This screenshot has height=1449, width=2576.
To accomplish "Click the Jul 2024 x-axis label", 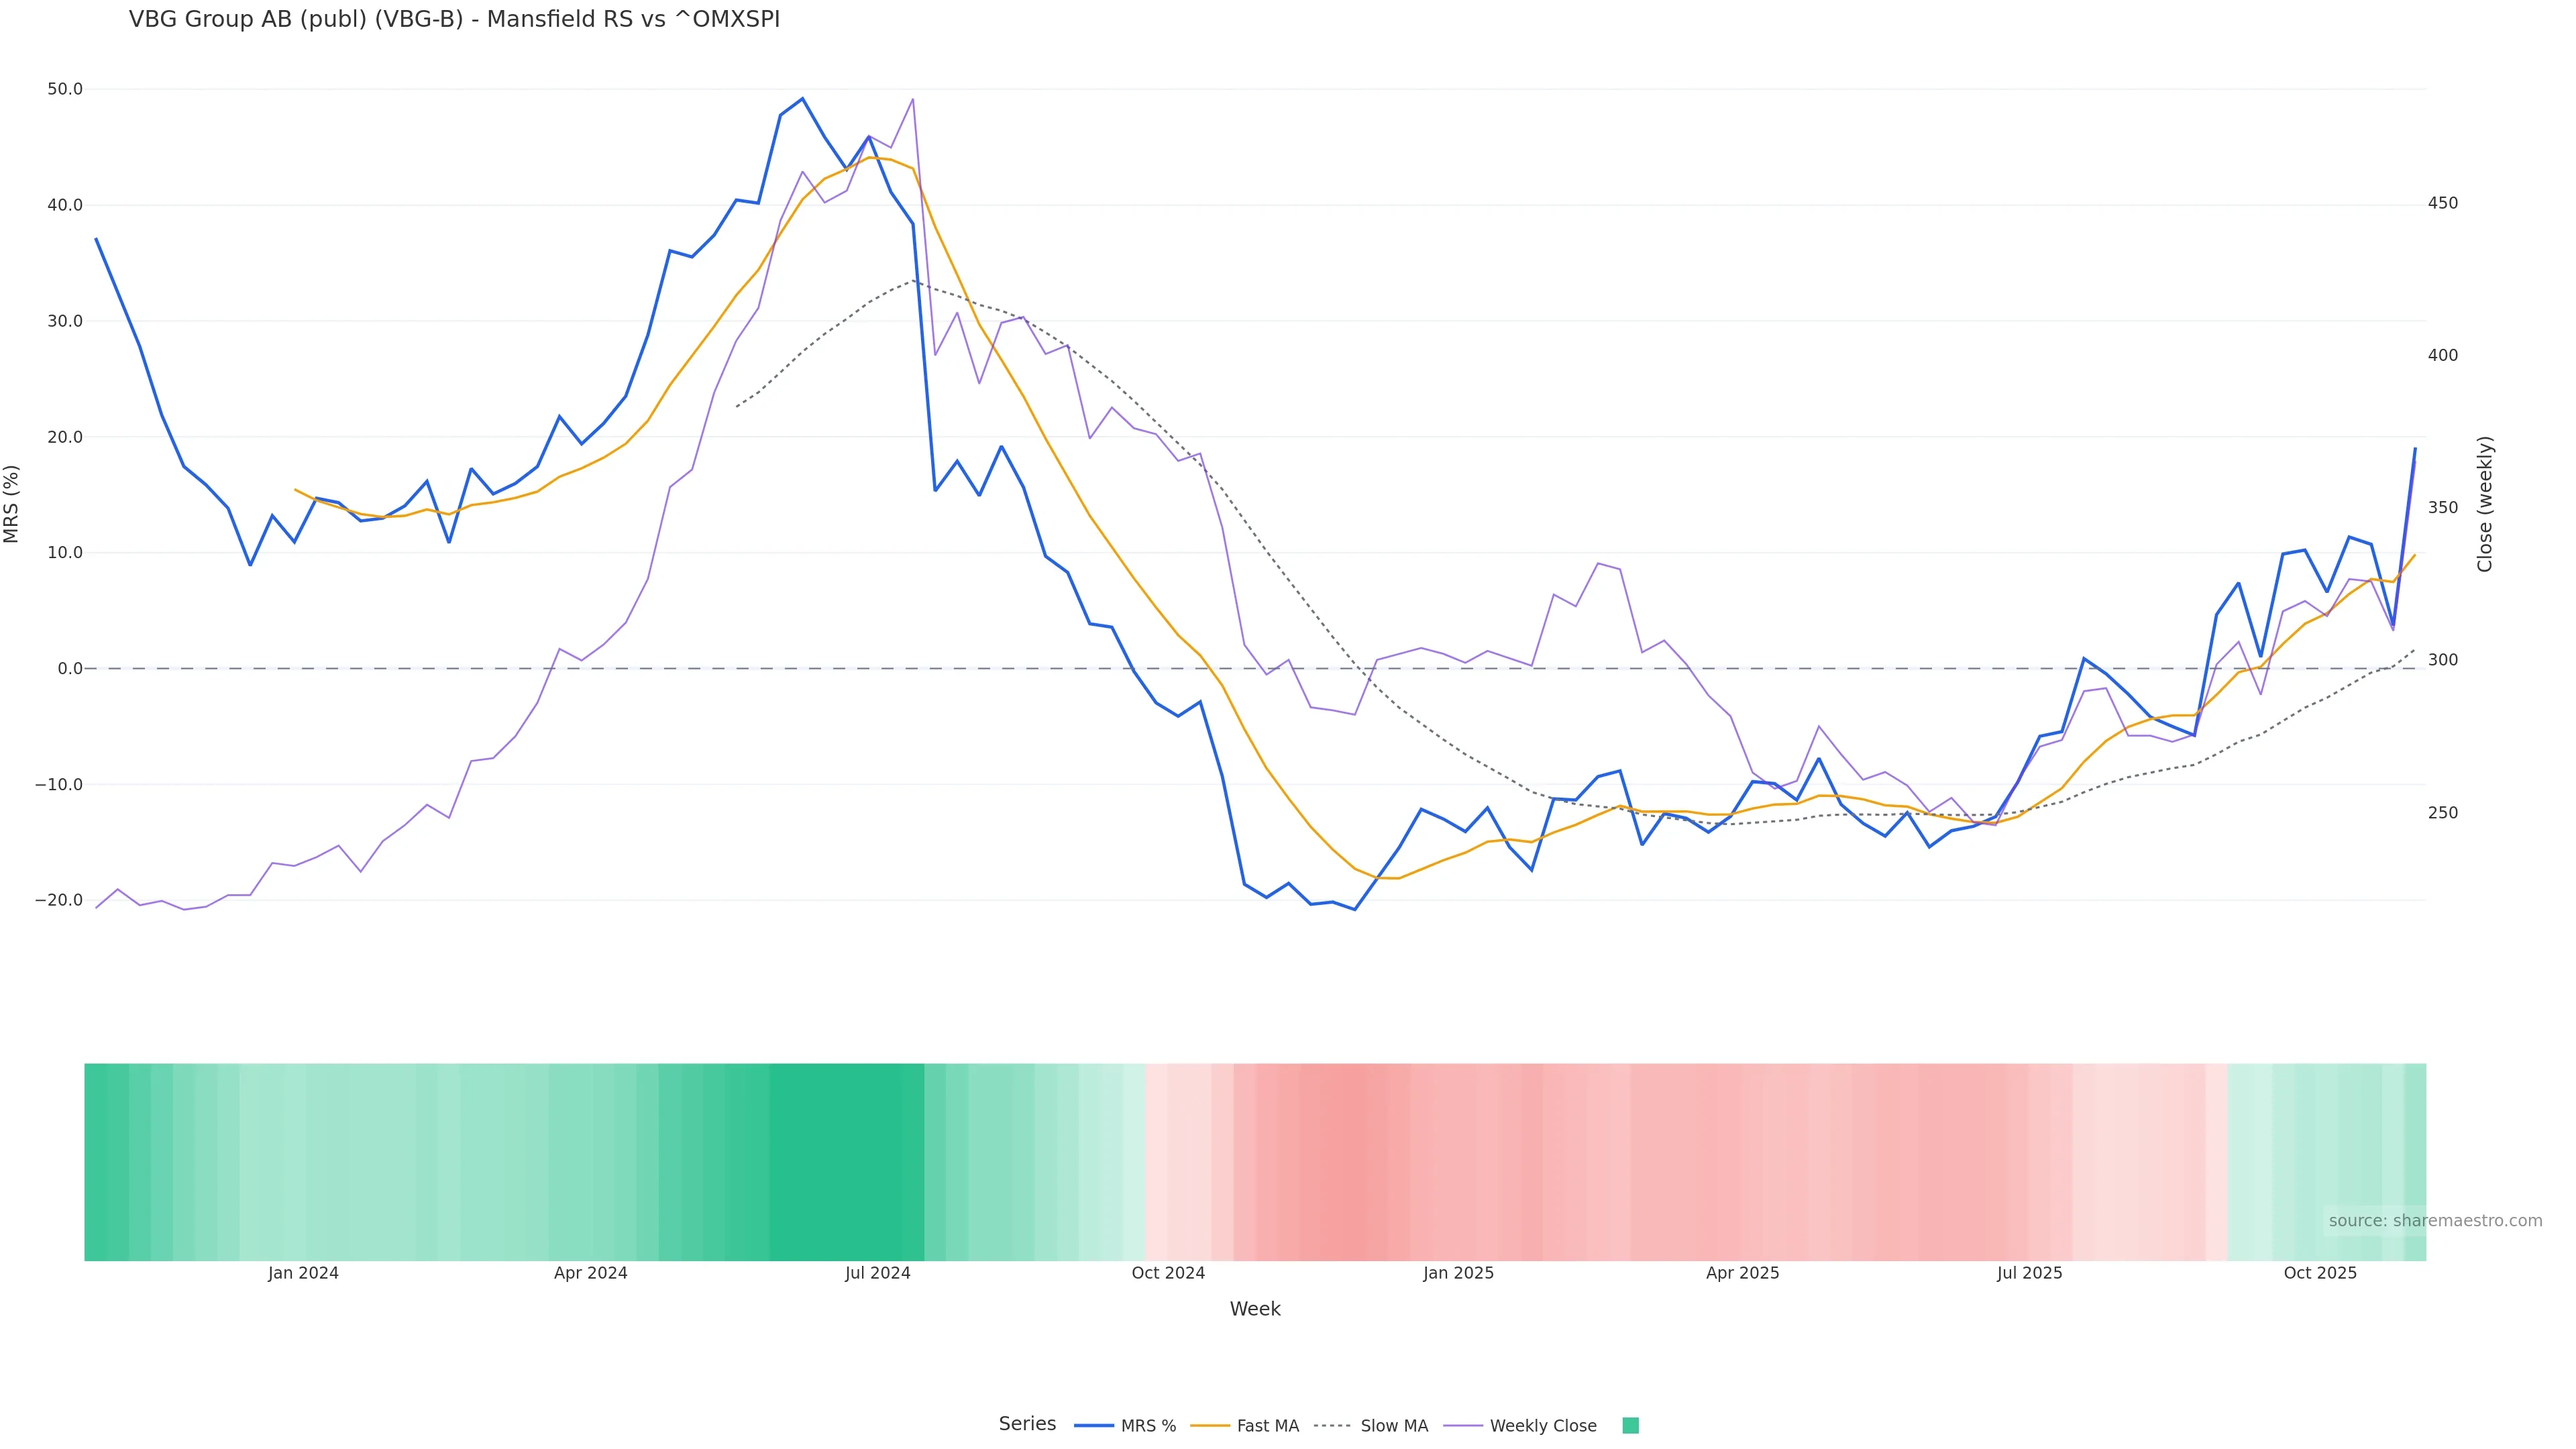I will click(x=877, y=1273).
